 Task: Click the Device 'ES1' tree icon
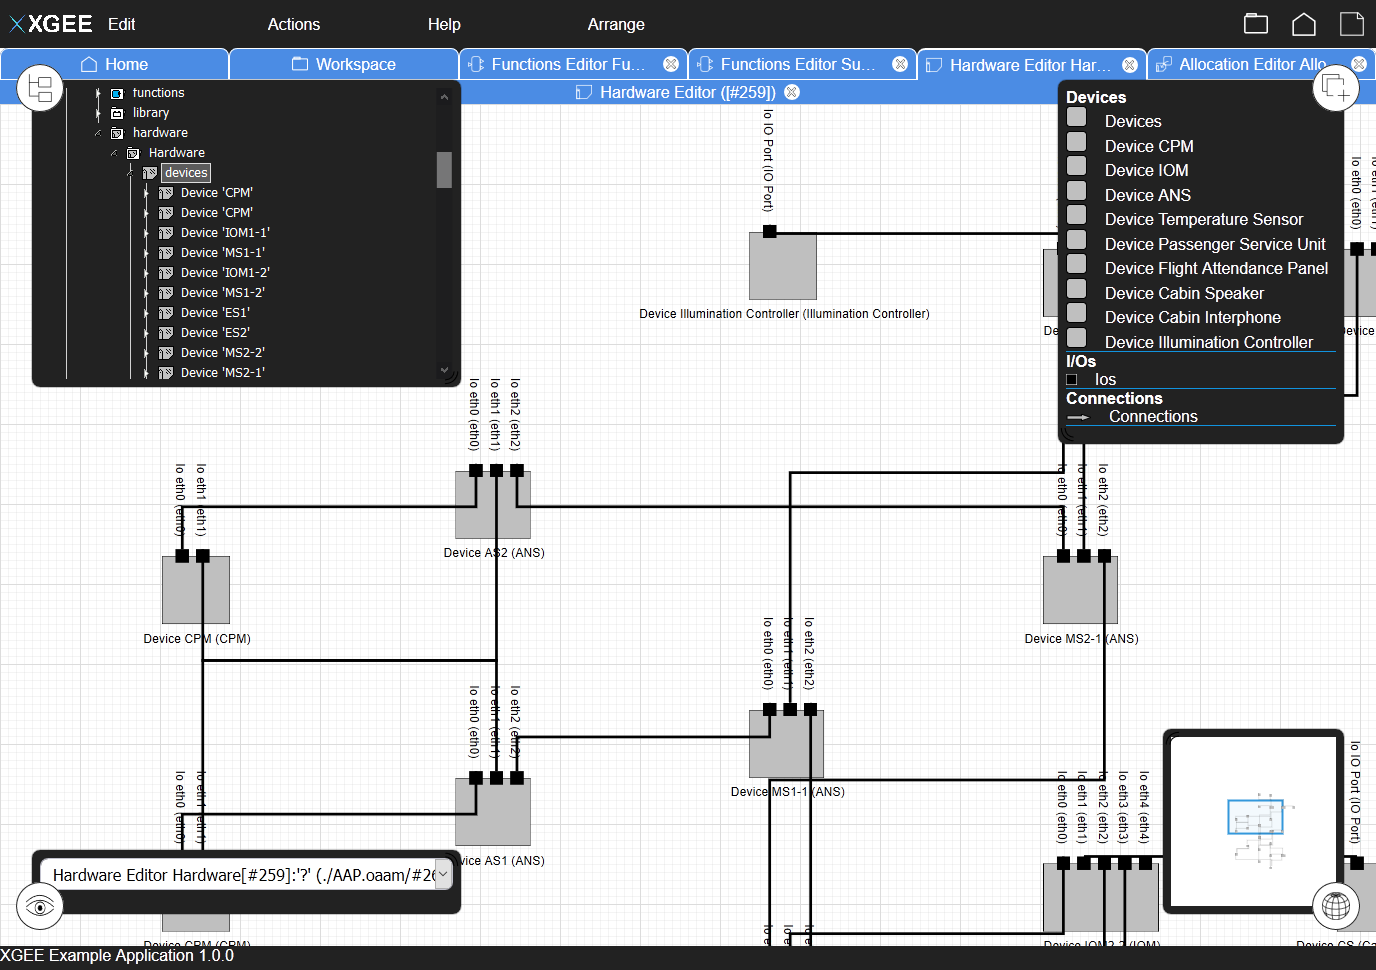tap(166, 313)
